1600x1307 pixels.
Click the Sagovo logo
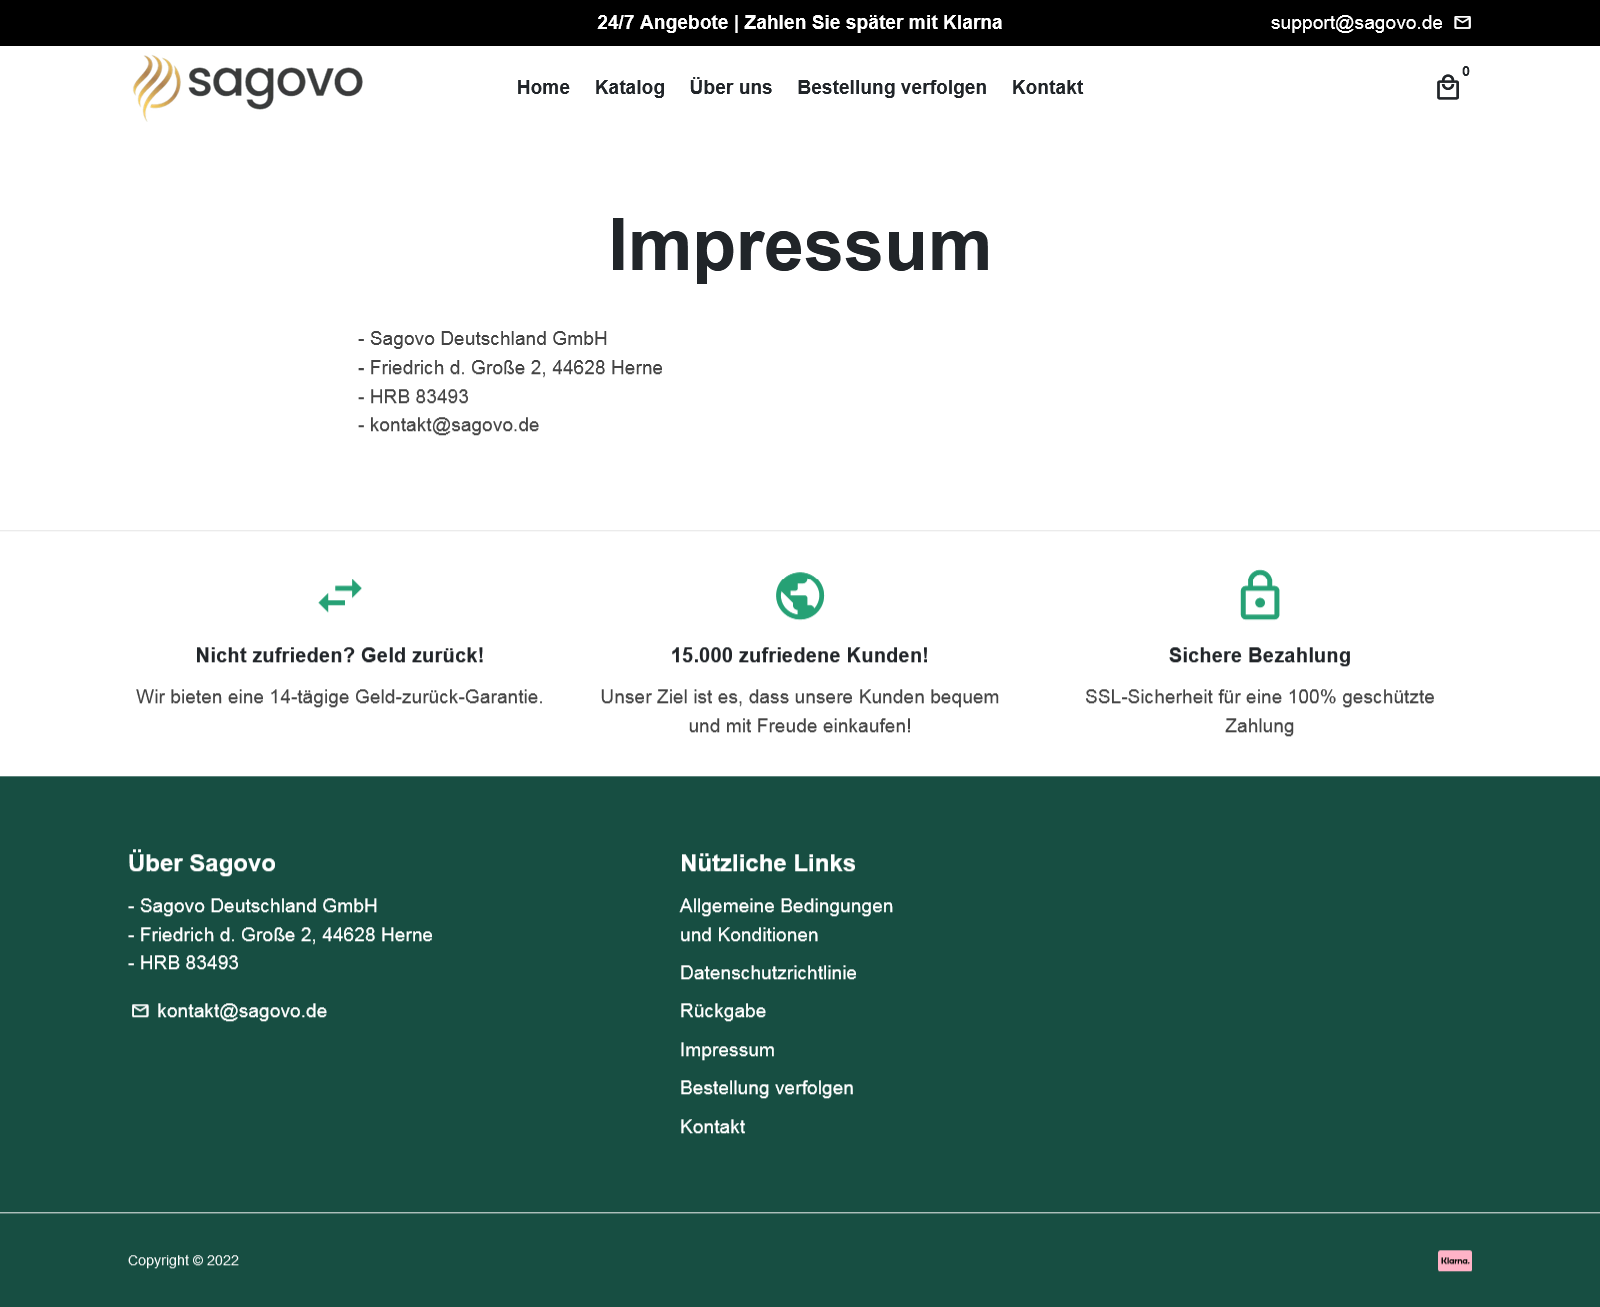248,87
